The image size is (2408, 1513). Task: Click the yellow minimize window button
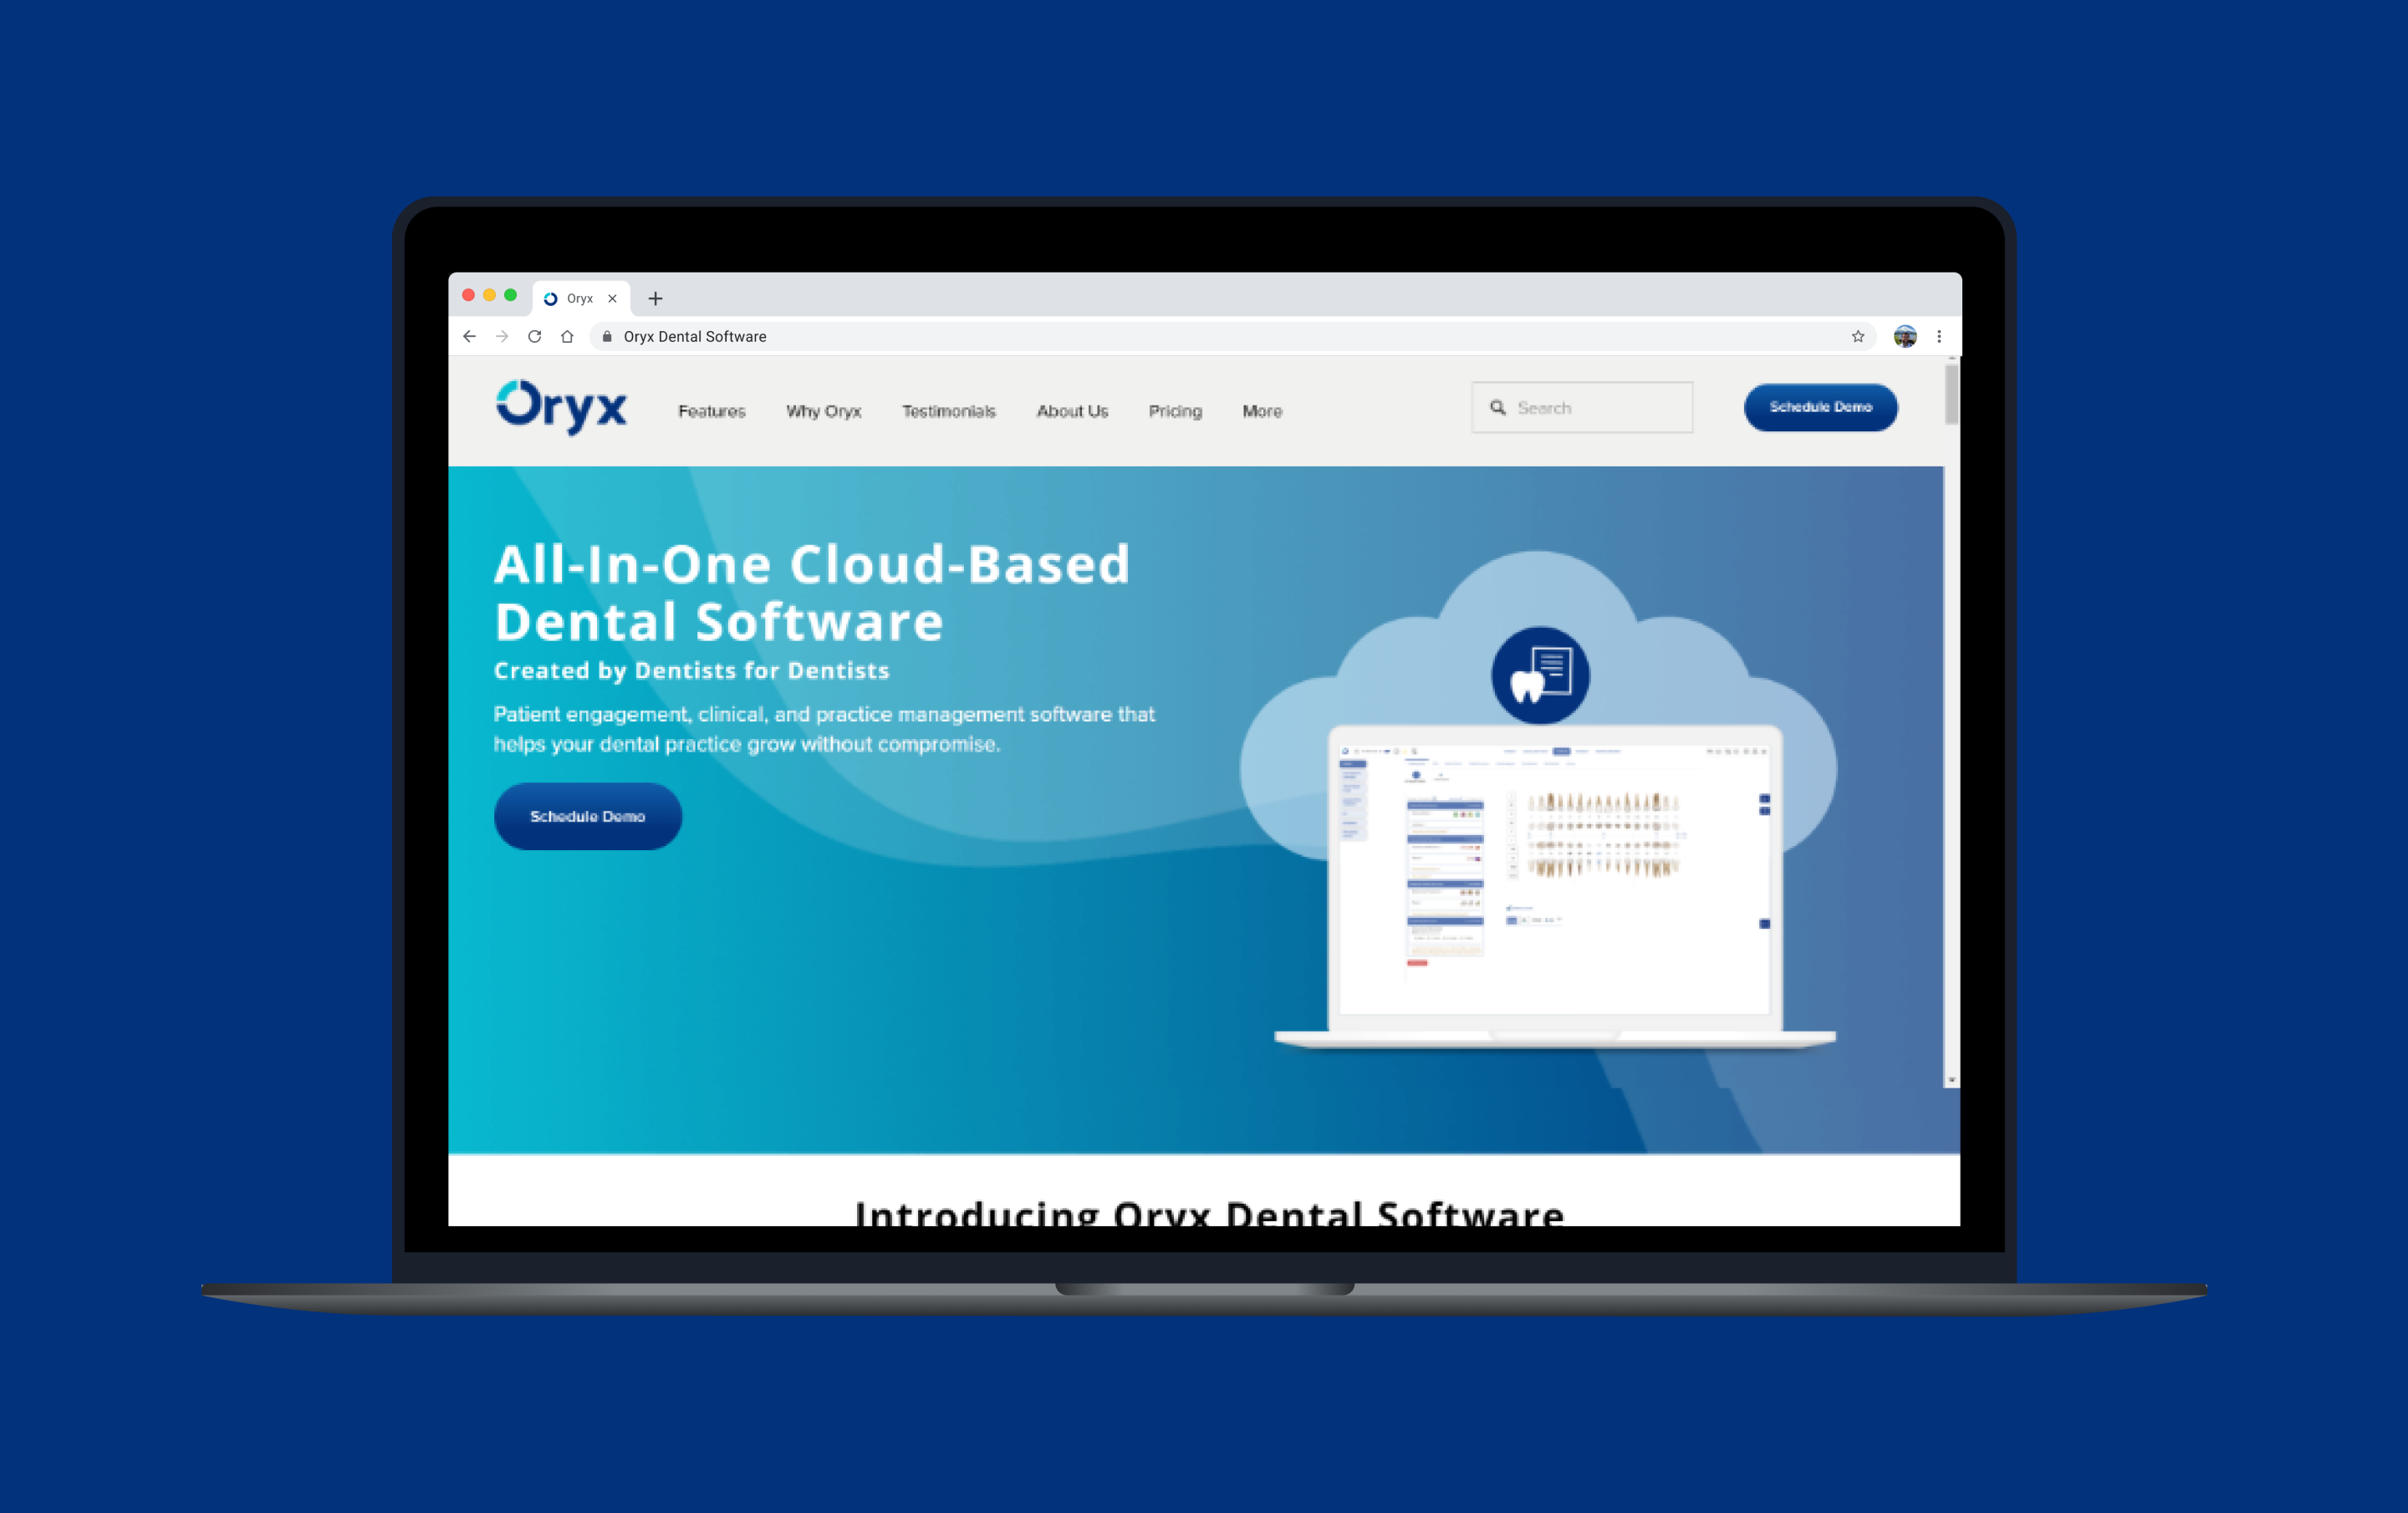pos(489,295)
